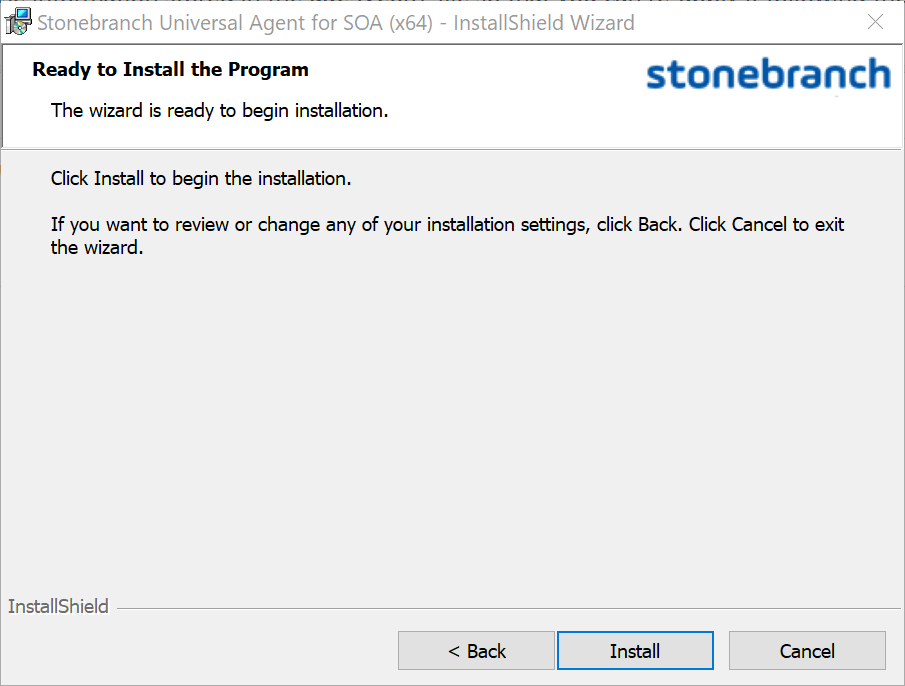The height and width of the screenshot is (686, 905).
Task: Click the sentence starting "If you want to review"
Action: coord(447,225)
